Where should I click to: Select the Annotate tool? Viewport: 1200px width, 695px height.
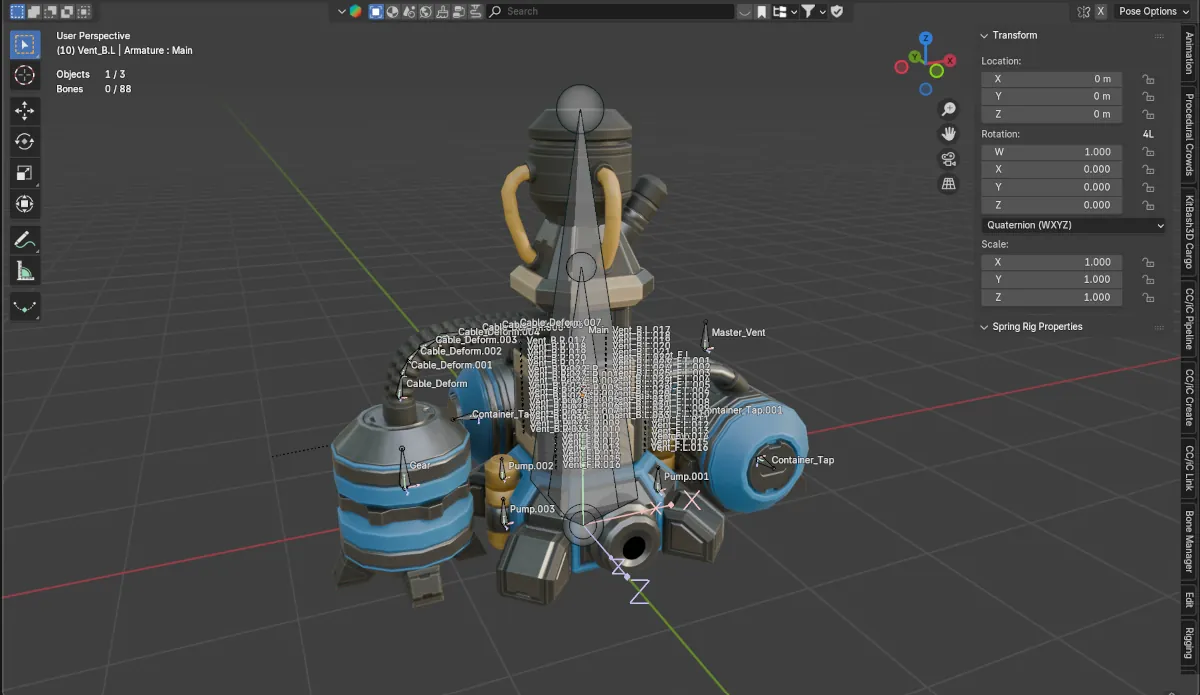point(25,240)
